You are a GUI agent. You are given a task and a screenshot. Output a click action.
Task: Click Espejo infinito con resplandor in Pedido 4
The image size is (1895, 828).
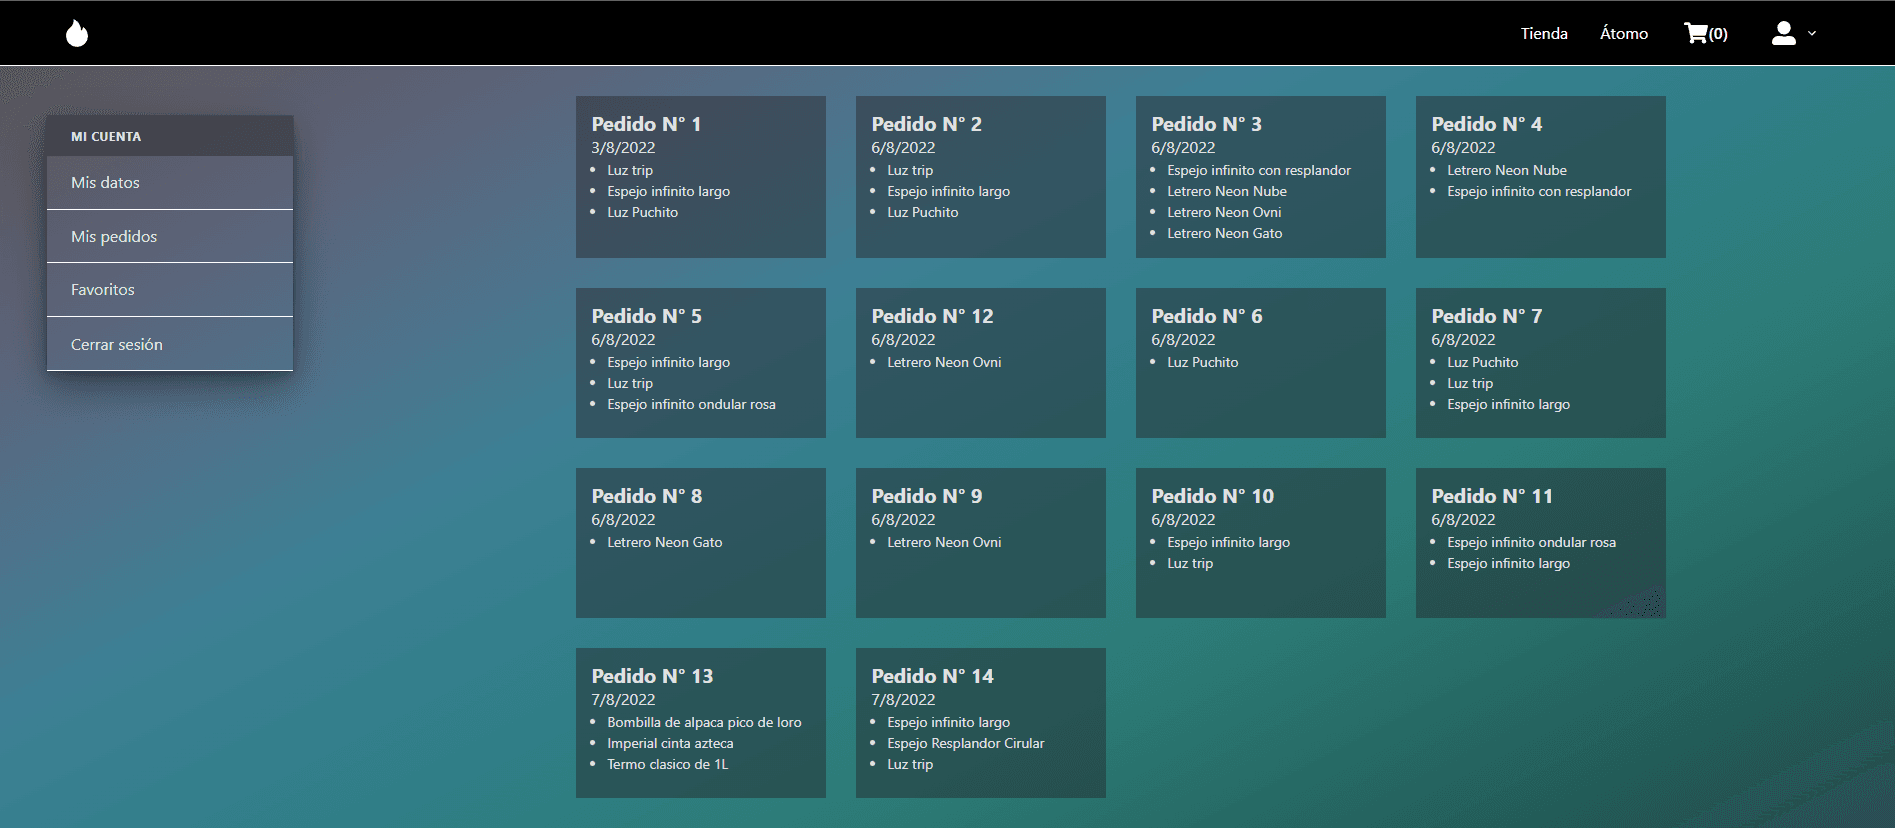pos(1539,191)
